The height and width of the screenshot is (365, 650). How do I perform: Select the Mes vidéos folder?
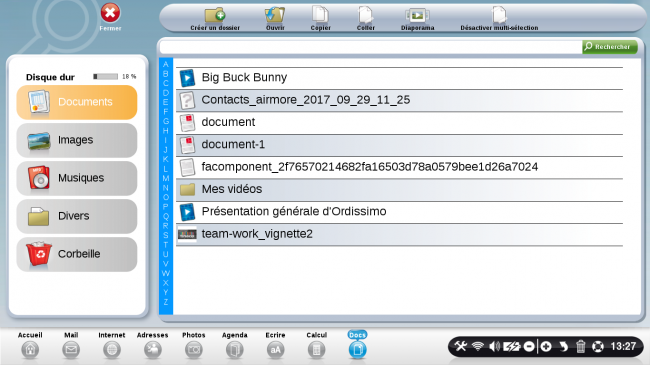click(x=399, y=189)
